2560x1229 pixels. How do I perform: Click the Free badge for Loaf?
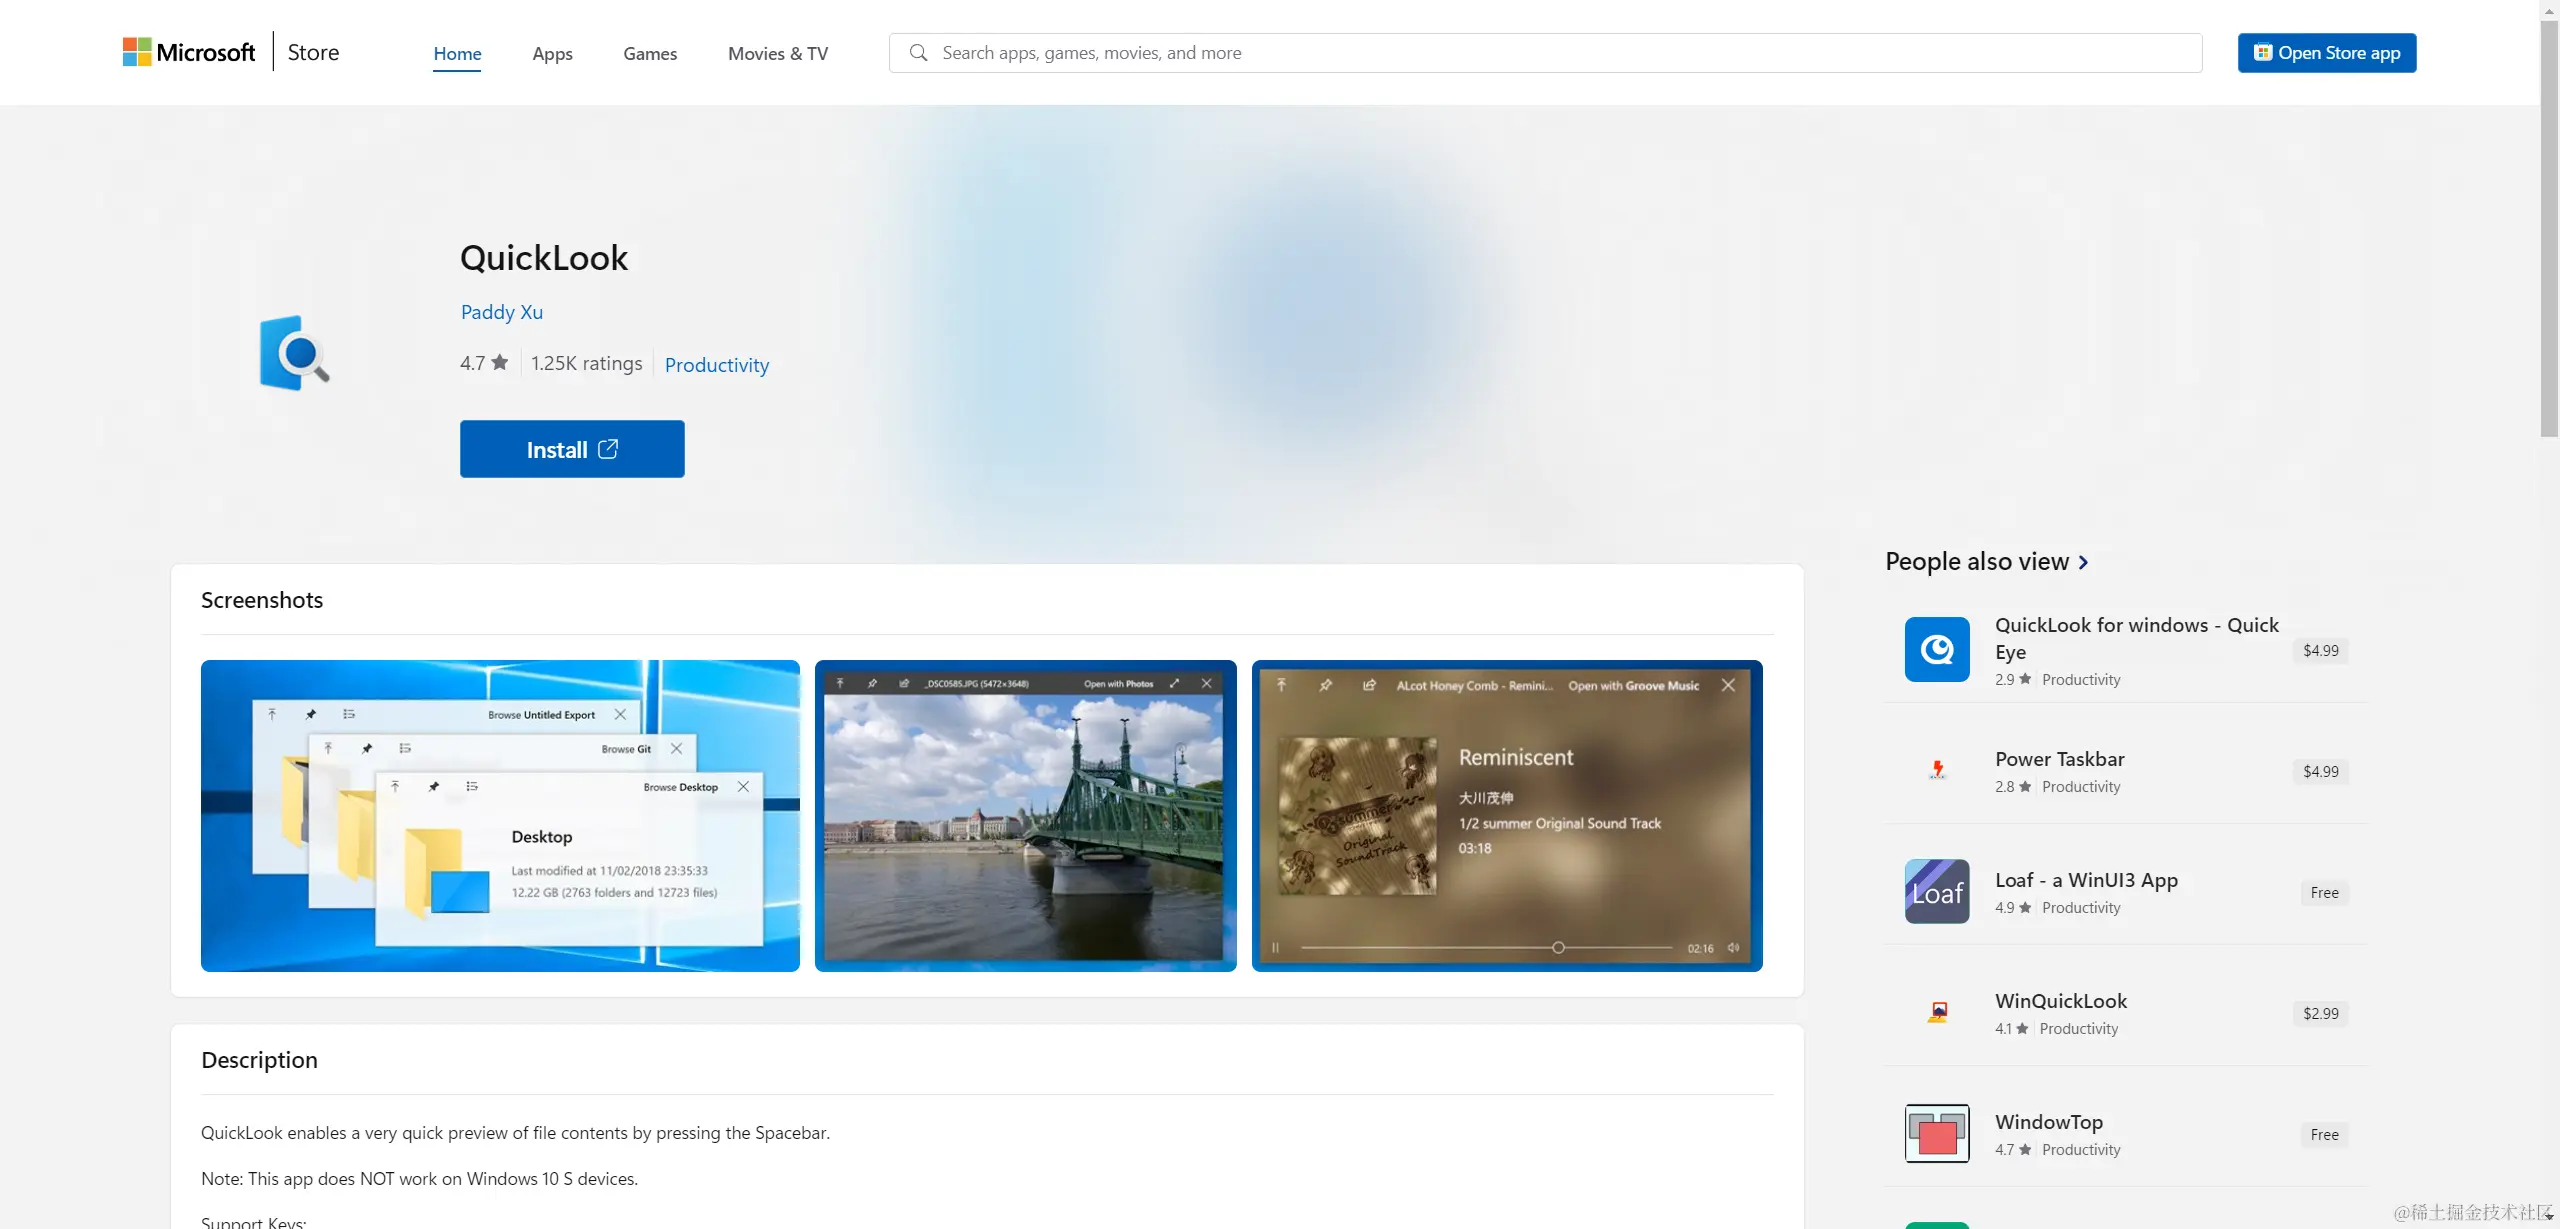[x=2324, y=892]
